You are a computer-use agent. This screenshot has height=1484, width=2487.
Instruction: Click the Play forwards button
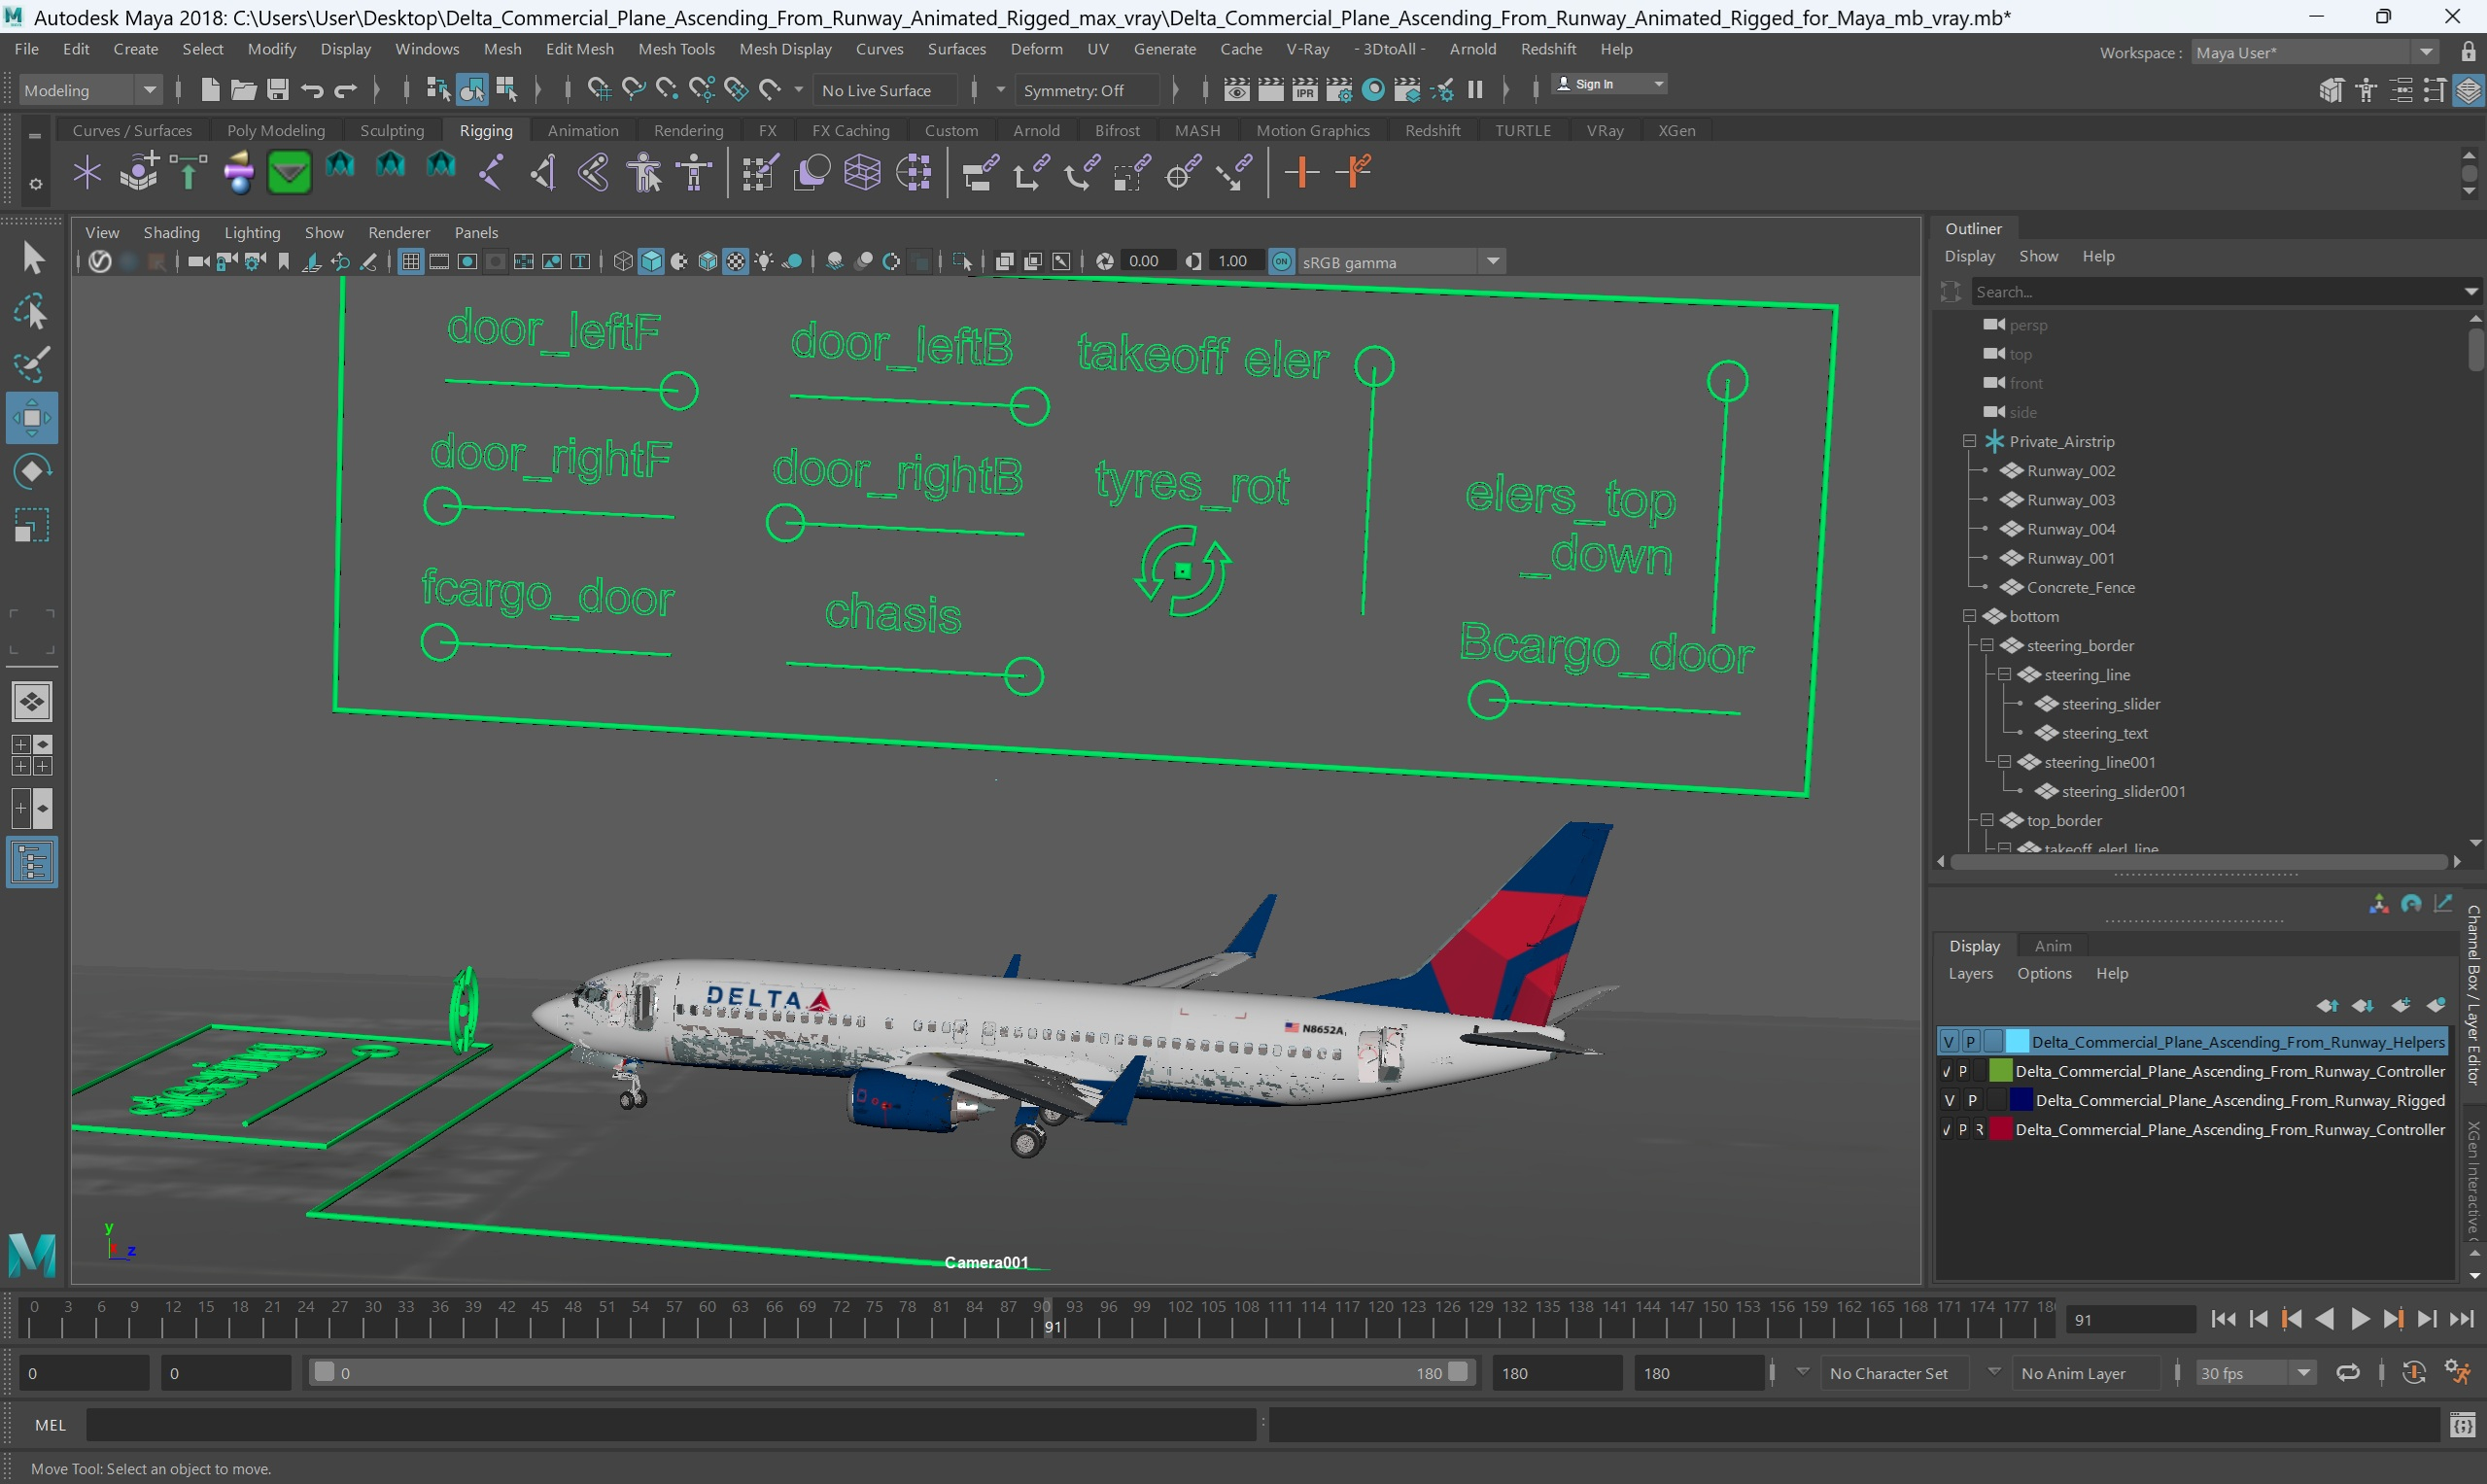[x=2359, y=1319]
